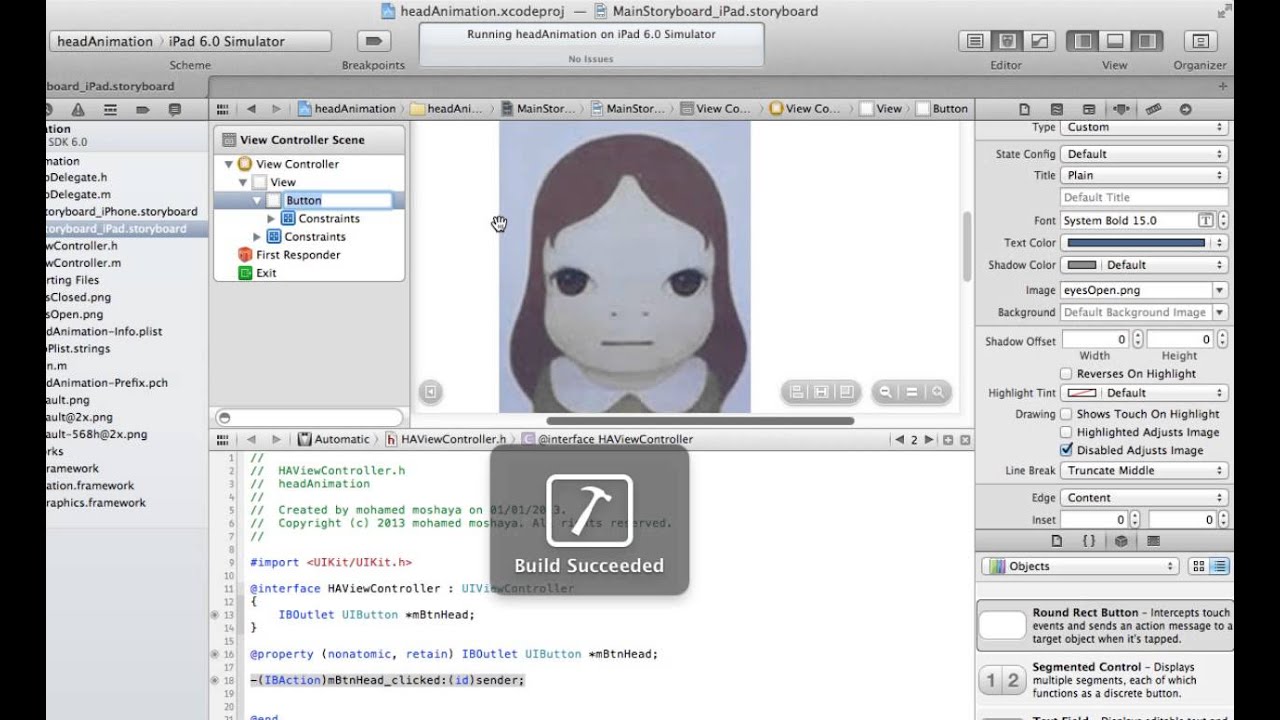Toggle the Navigator pane view button
This screenshot has height=720, width=1280.
(1082, 41)
